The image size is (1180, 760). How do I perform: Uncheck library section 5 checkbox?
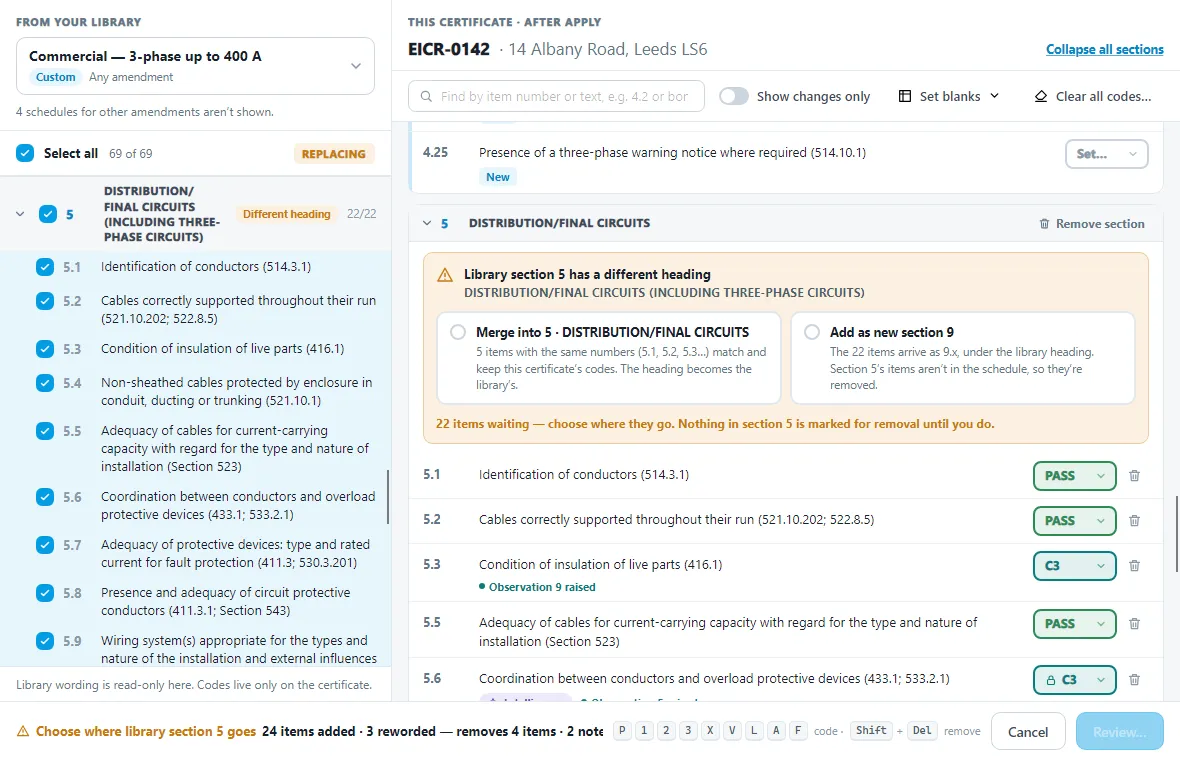pyautogui.click(x=47, y=214)
